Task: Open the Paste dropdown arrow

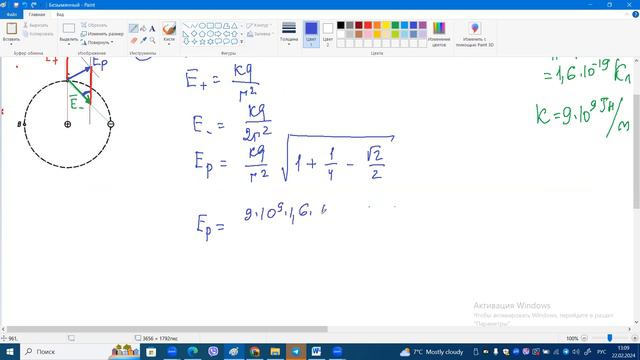Action: tap(11, 44)
